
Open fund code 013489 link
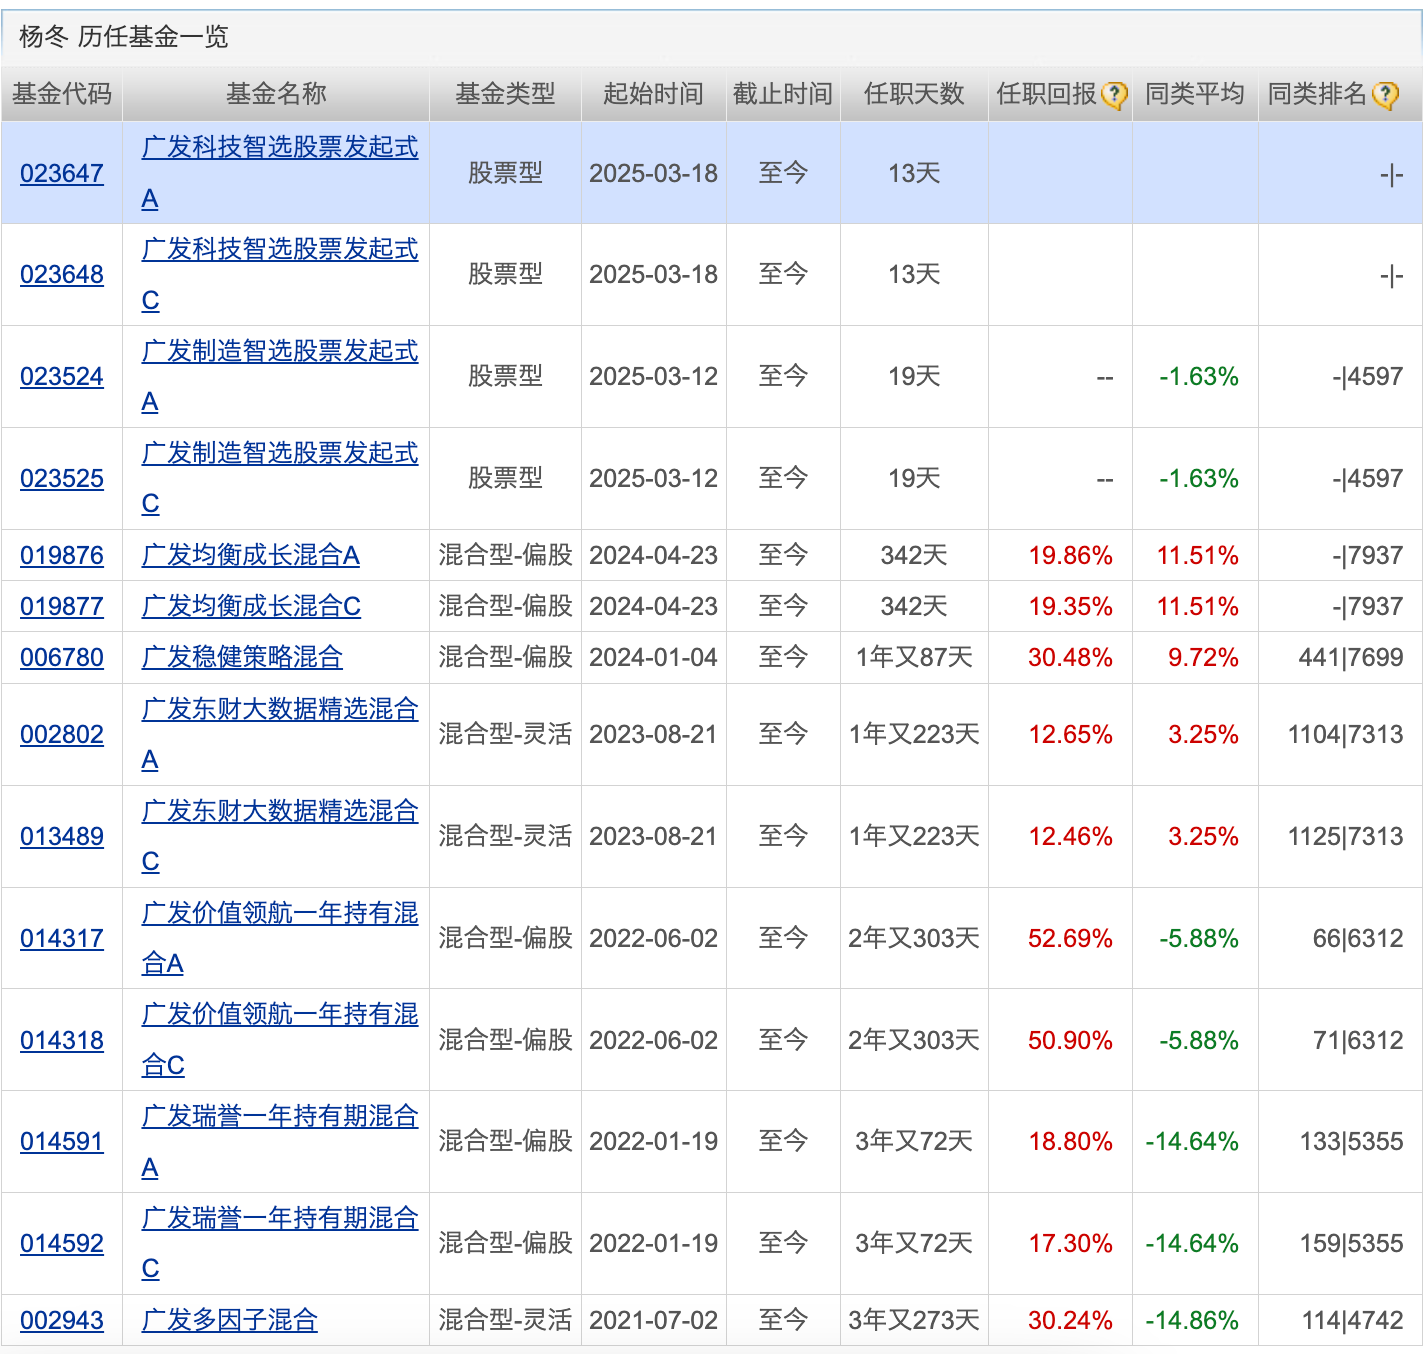(x=62, y=836)
